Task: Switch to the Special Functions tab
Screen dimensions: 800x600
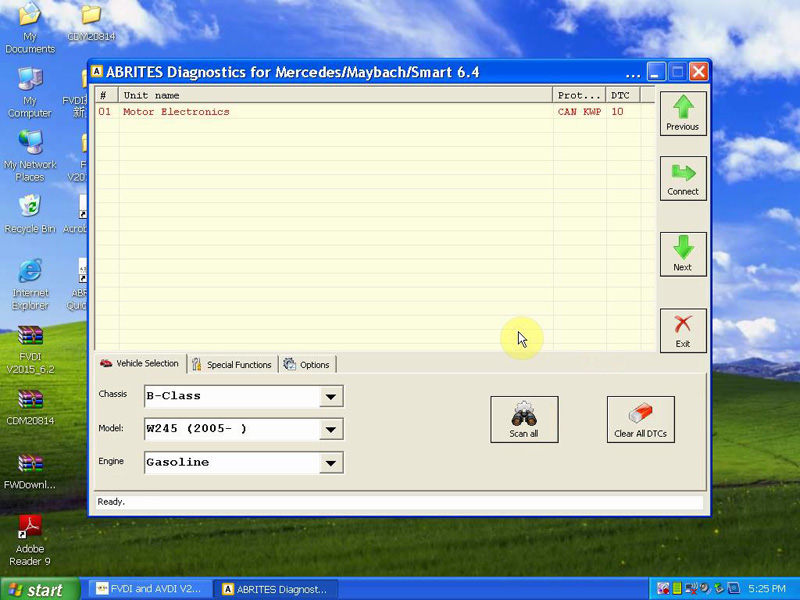Action: click(x=232, y=364)
